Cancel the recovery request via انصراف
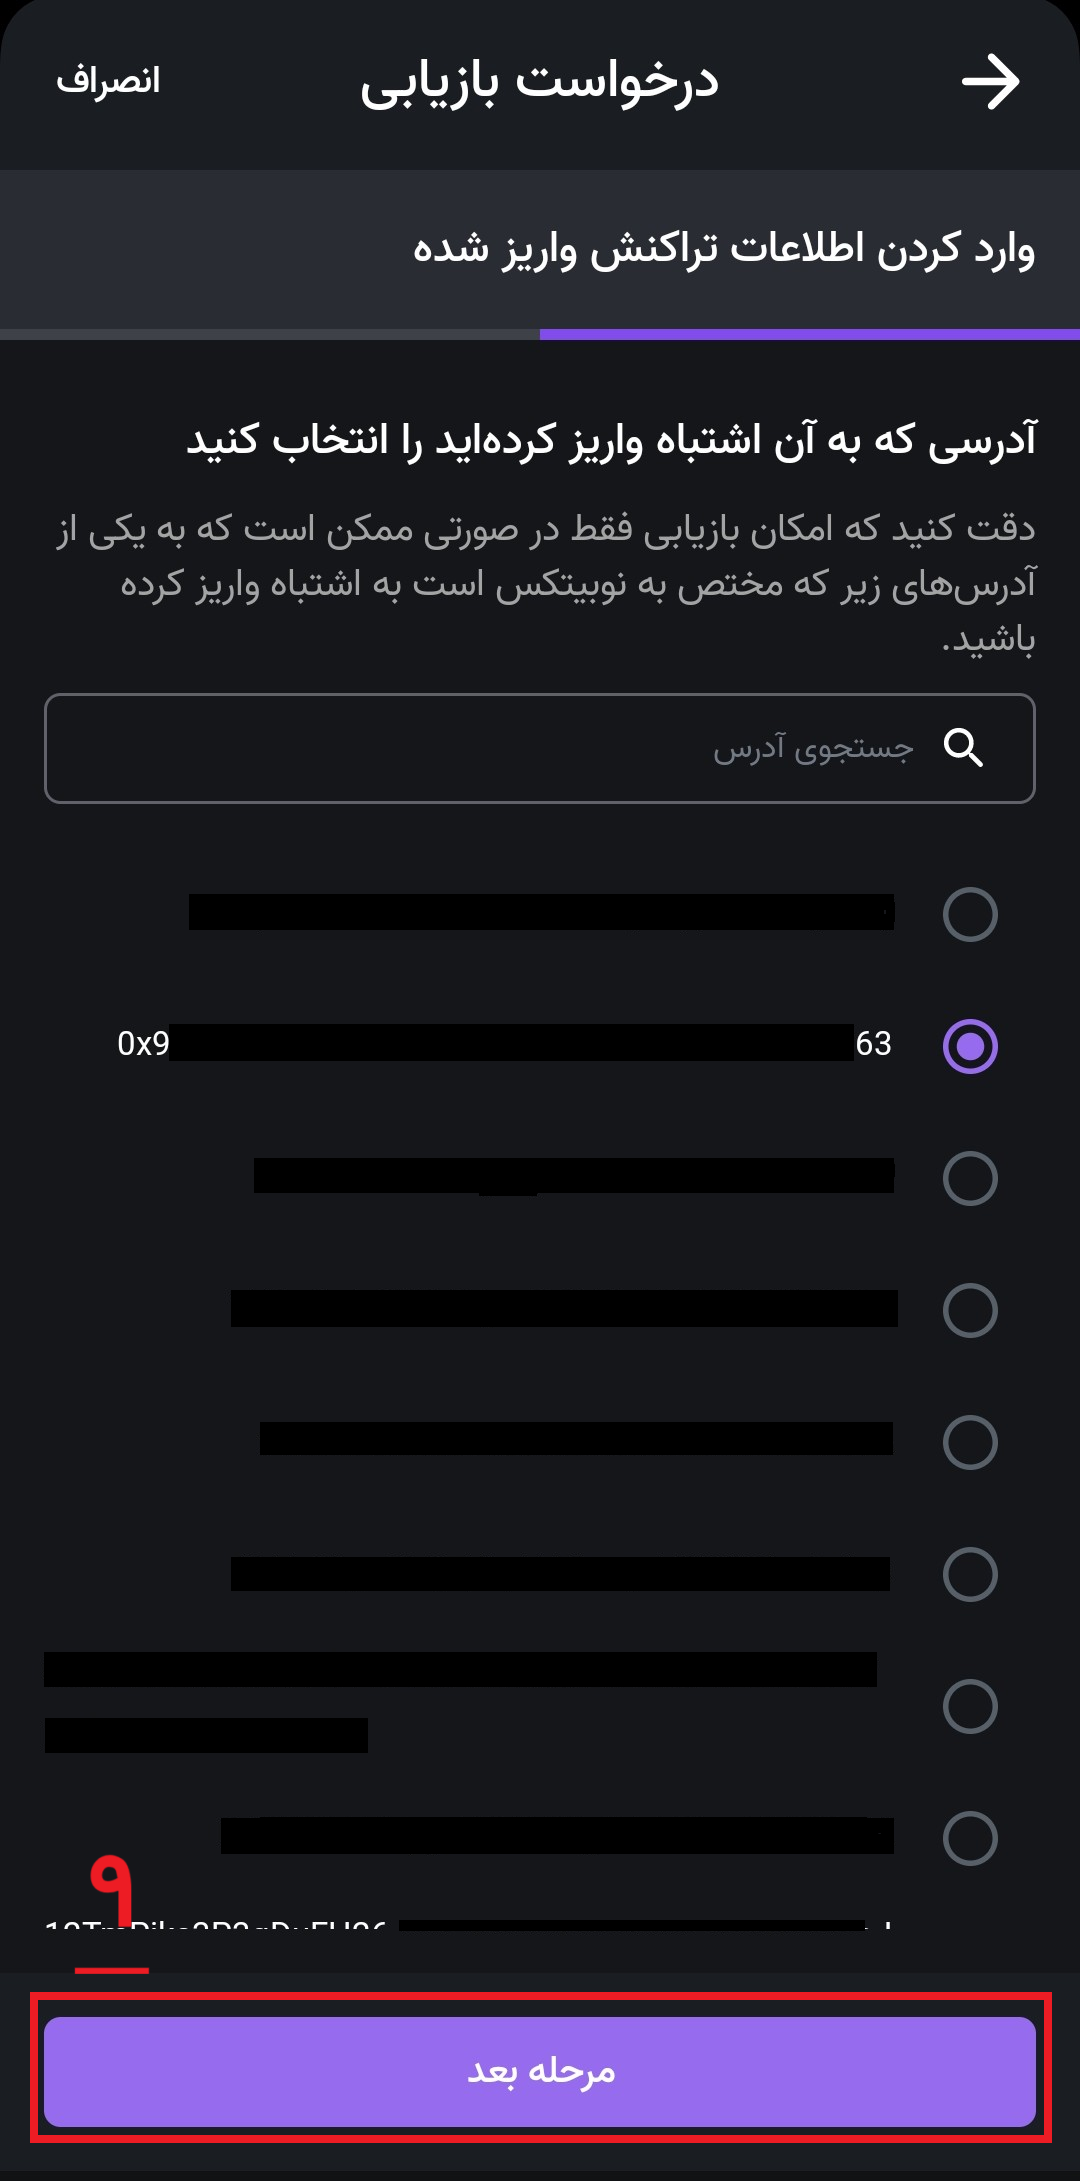Image resolution: width=1080 pixels, height=2181 pixels. pos(108,80)
